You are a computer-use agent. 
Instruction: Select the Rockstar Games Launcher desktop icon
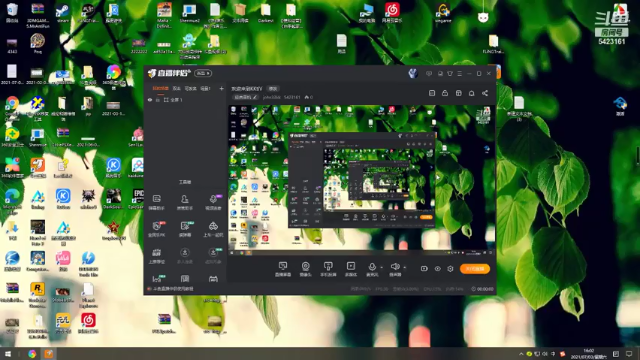pos(37,295)
